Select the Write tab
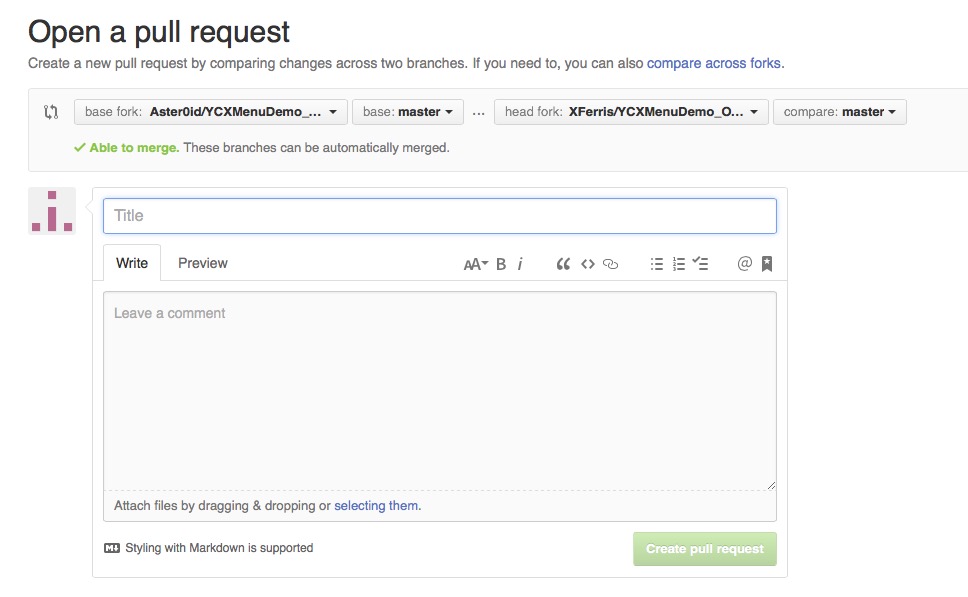Viewport: 968px width, 597px height. [x=132, y=263]
